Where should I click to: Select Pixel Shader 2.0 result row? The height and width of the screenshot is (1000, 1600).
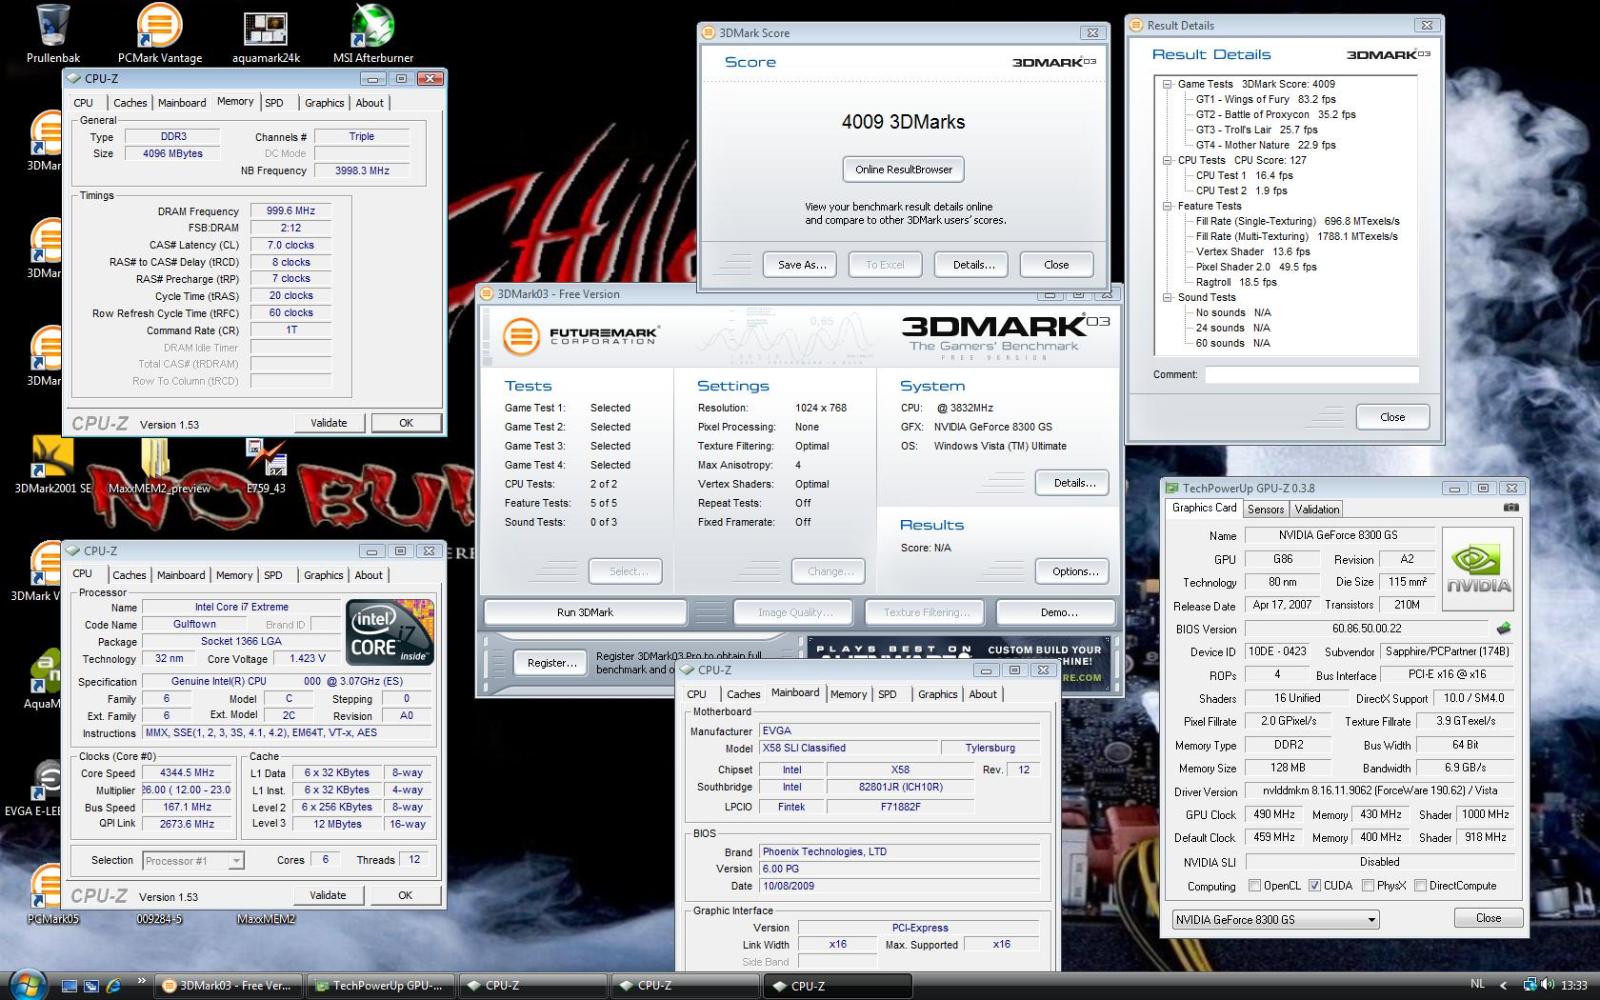point(1256,267)
